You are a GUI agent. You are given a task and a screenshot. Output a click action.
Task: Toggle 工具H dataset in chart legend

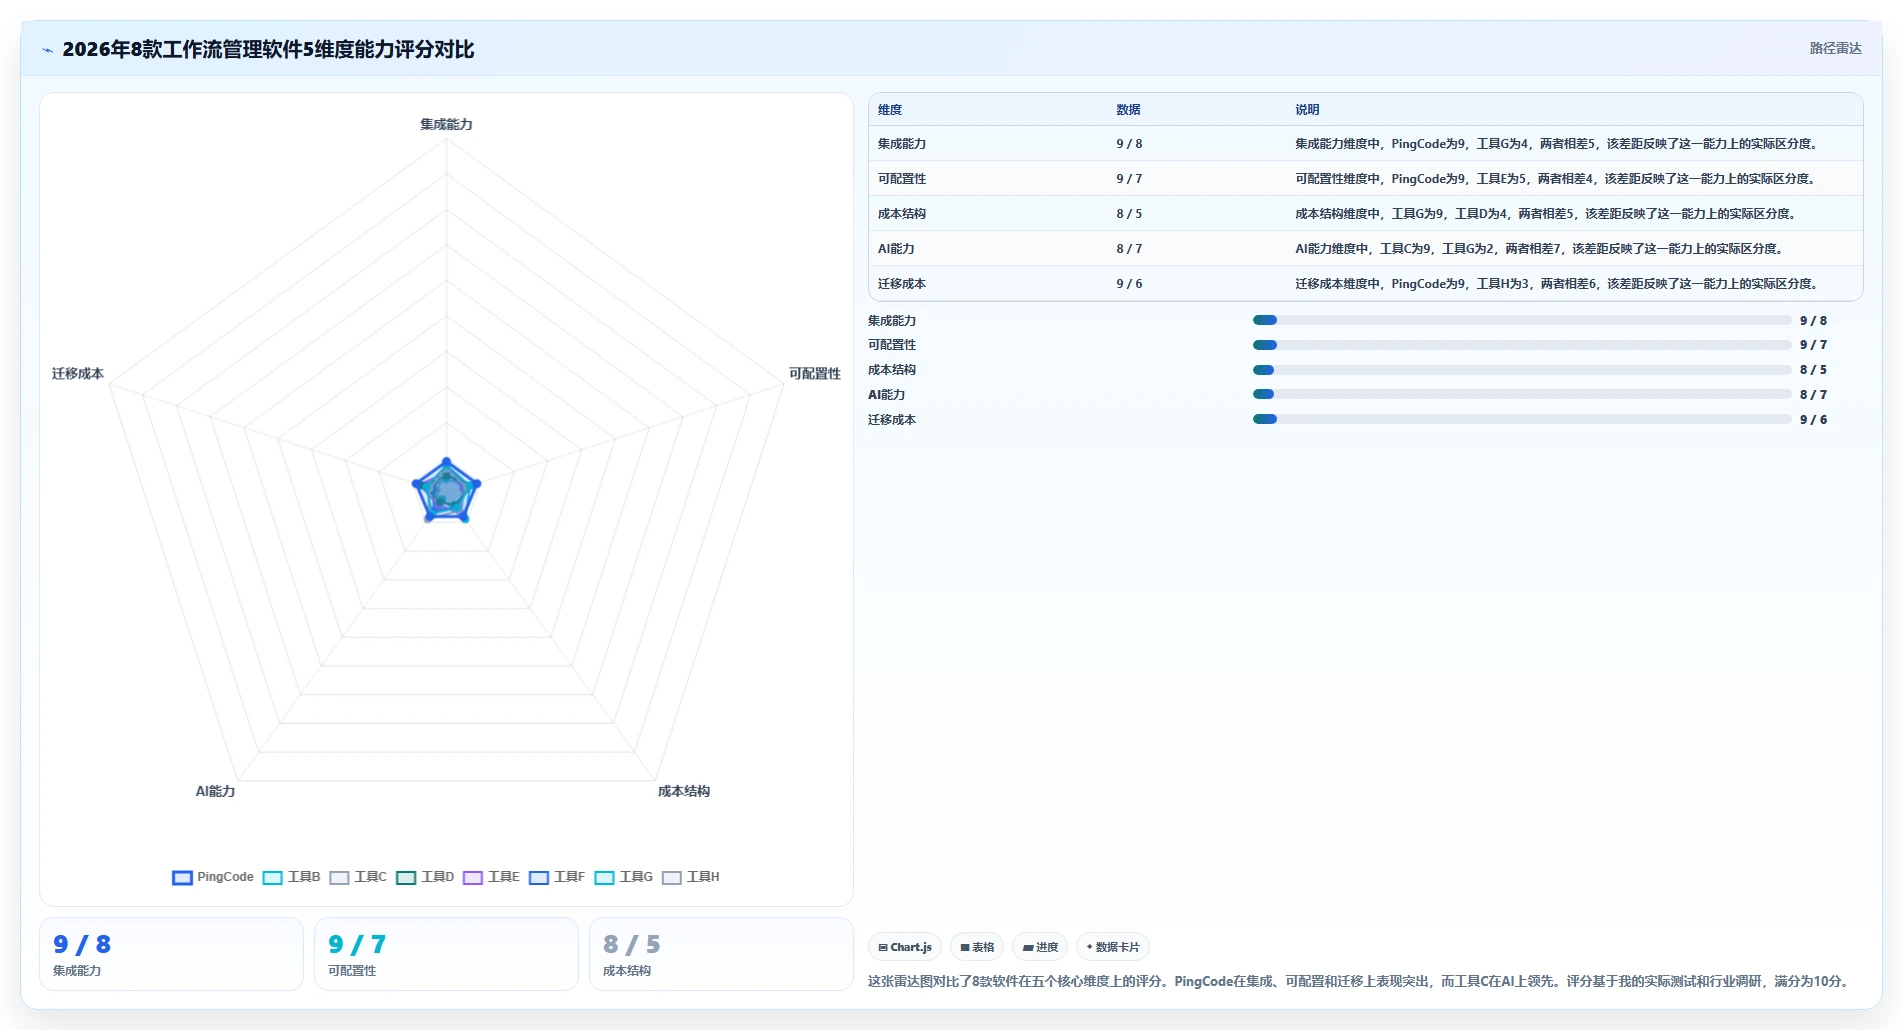(691, 877)
